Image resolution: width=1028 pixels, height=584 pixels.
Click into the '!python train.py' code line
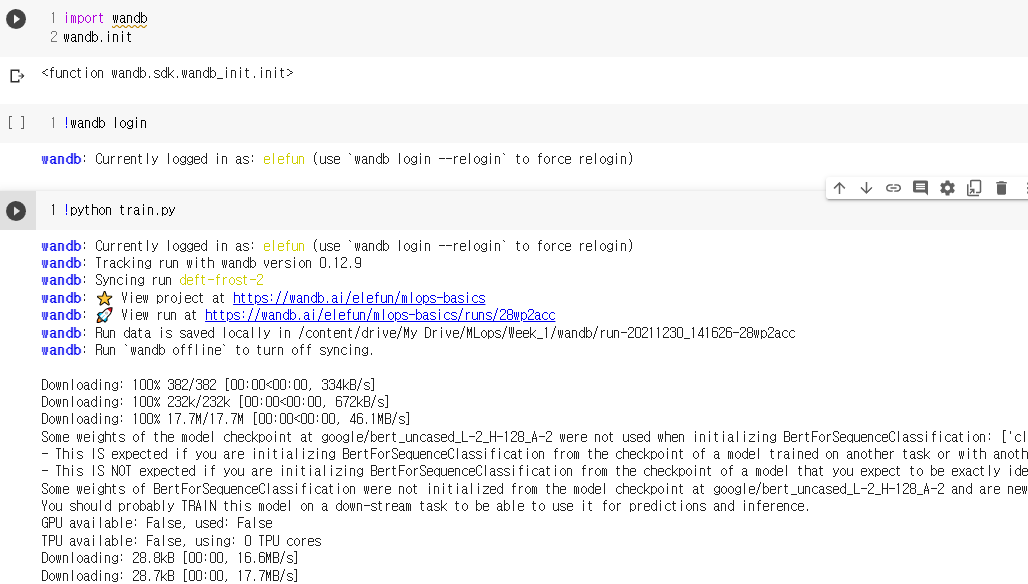[119, 210]
